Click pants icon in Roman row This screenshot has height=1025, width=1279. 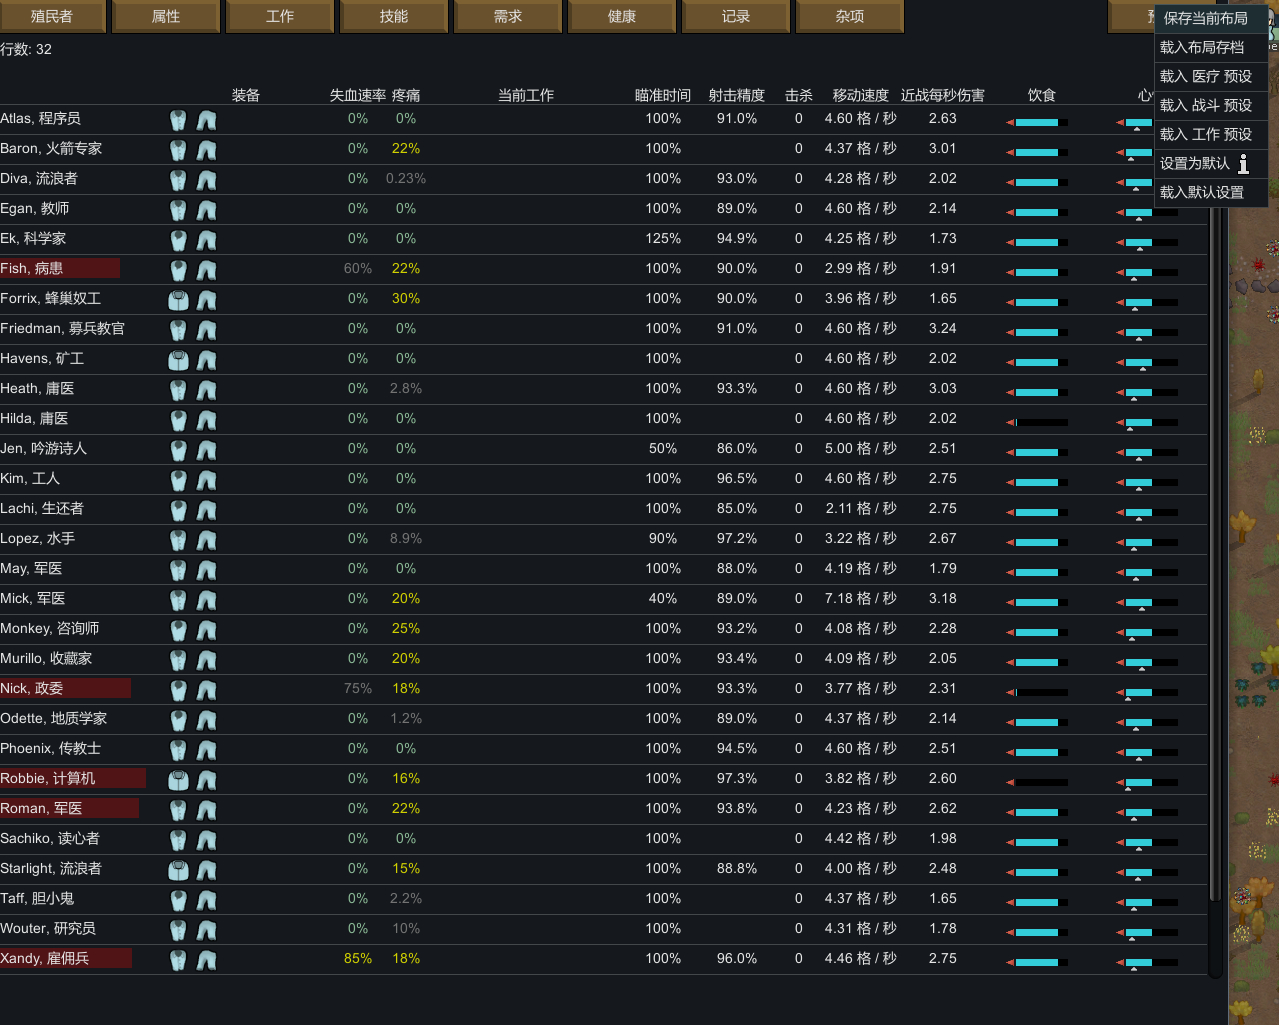coord(207,810)
